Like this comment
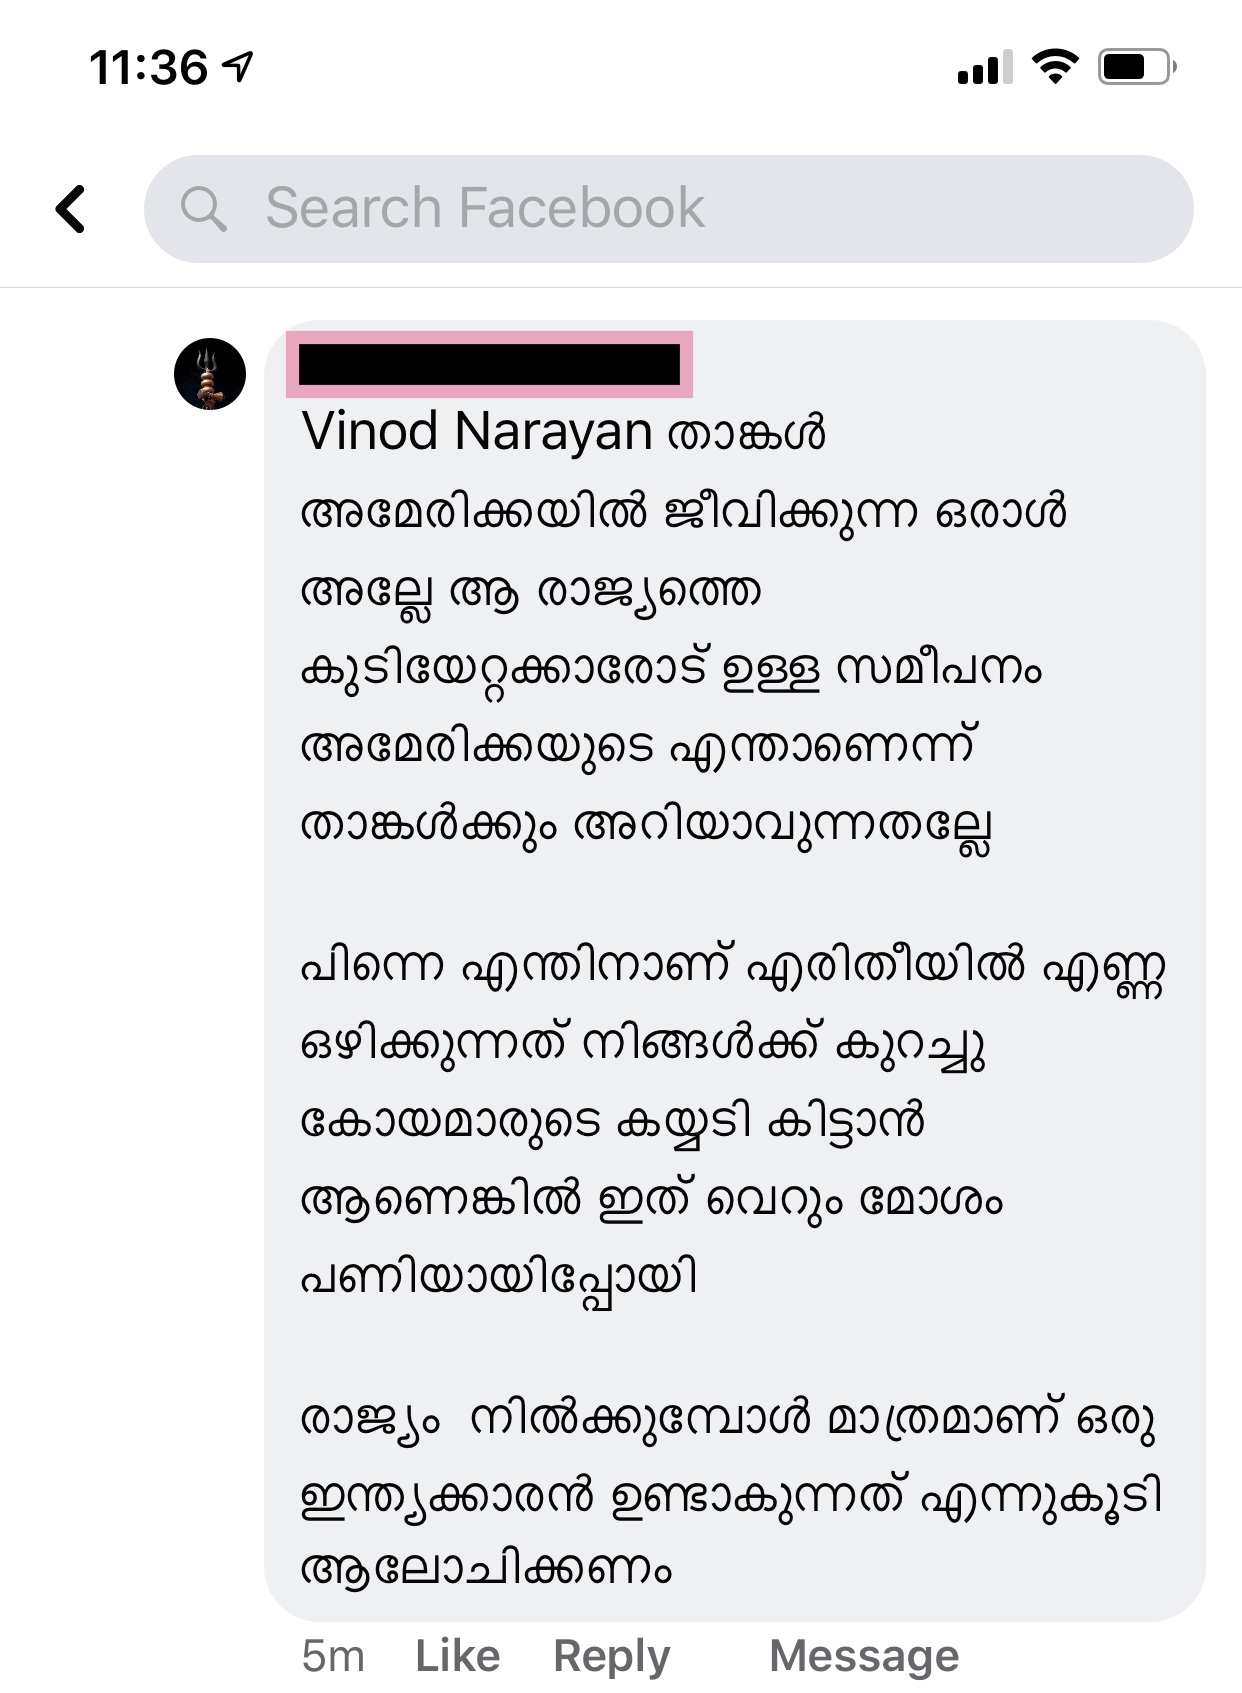The image size is (1242, 1693). point(457,1656)
